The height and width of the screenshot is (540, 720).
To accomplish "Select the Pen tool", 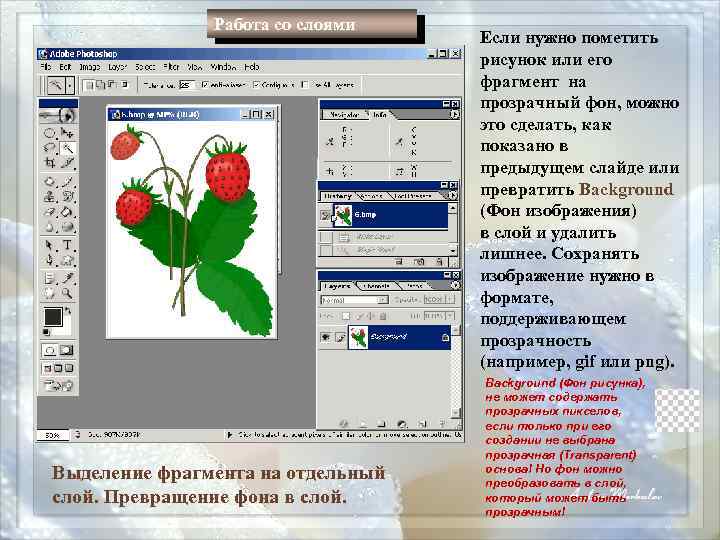I will (49, 260).
